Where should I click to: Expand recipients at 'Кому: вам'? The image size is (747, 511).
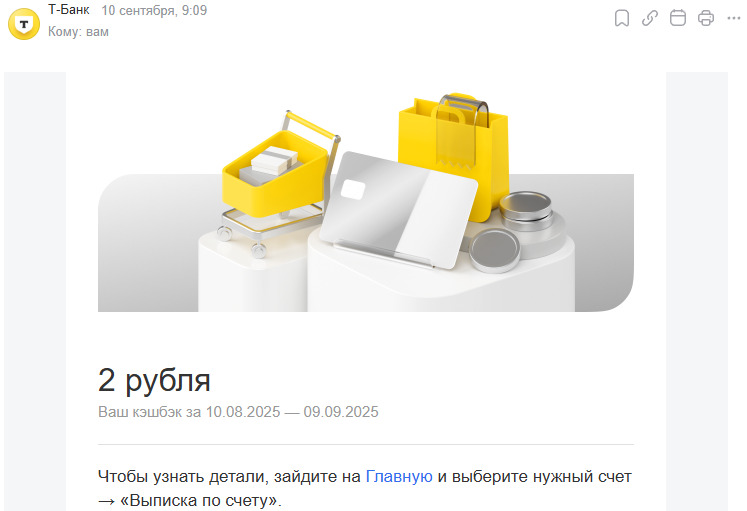point(78,31)
